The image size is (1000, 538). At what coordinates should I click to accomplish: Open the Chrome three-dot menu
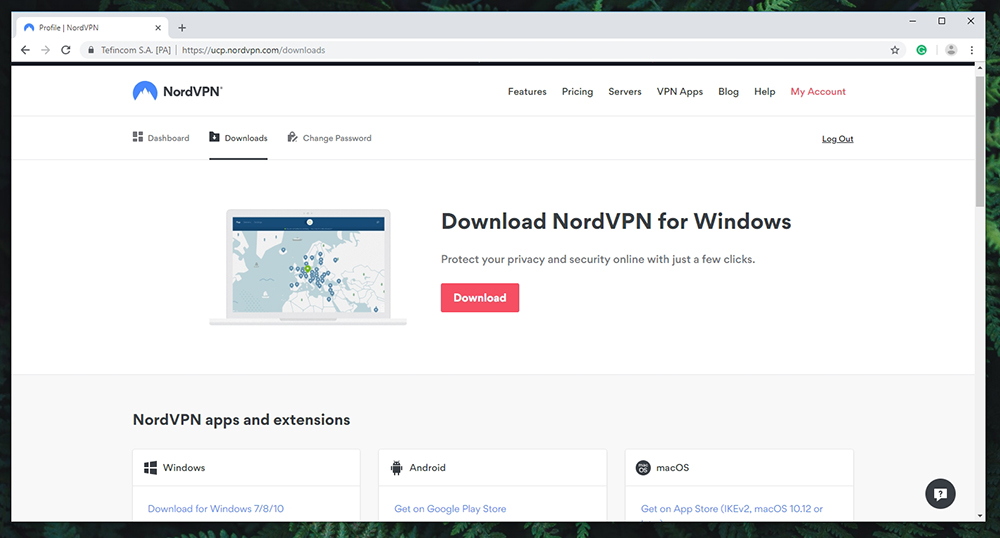pos(971,50)
